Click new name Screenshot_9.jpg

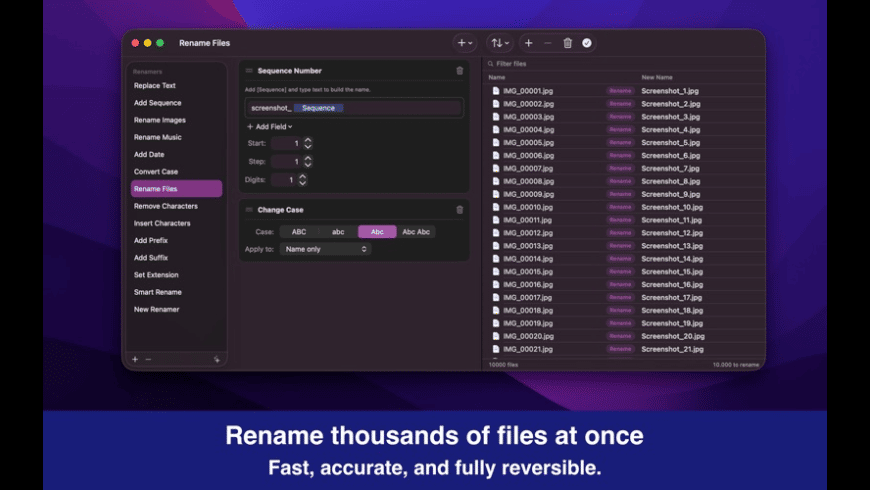pos(671,194)
